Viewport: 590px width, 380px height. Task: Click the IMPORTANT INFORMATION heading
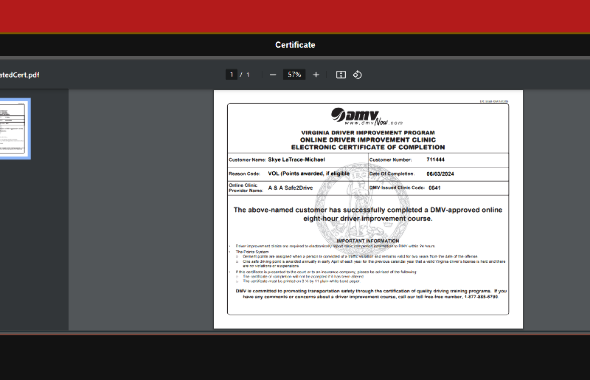coord(368,241)
